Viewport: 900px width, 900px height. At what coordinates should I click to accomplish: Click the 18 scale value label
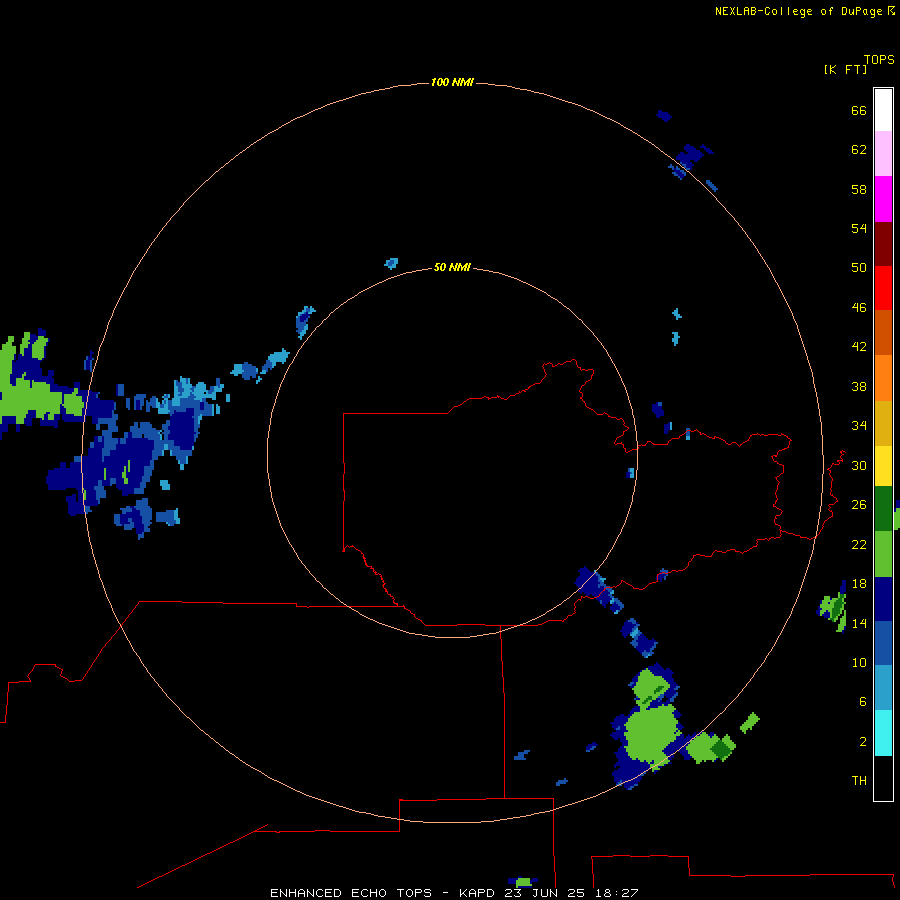(859, 584)
